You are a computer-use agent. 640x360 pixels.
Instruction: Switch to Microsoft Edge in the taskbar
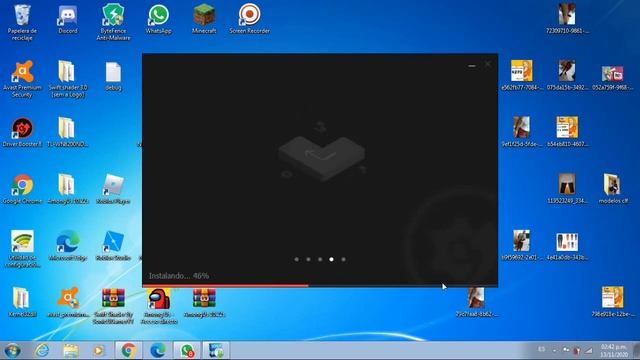[158, 351]
